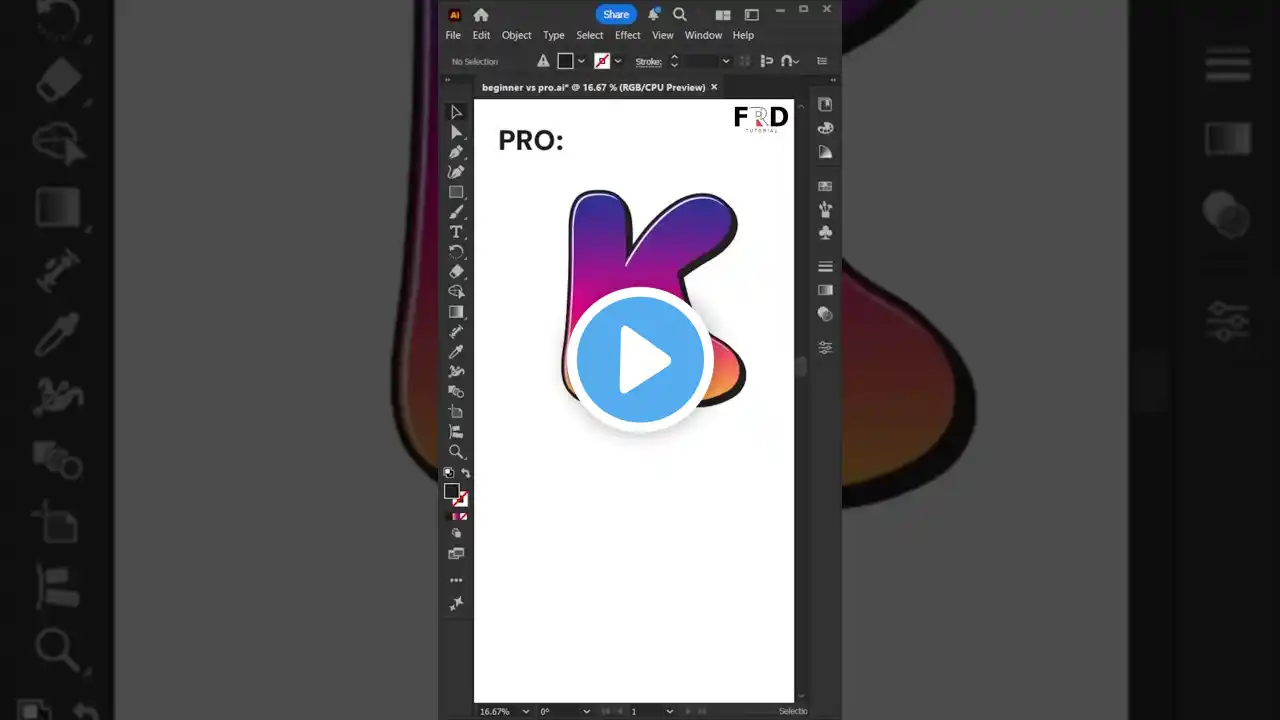Select the Paintbrush tool
This screenshot has width=1280, height=720.
(x=456, y=212)
